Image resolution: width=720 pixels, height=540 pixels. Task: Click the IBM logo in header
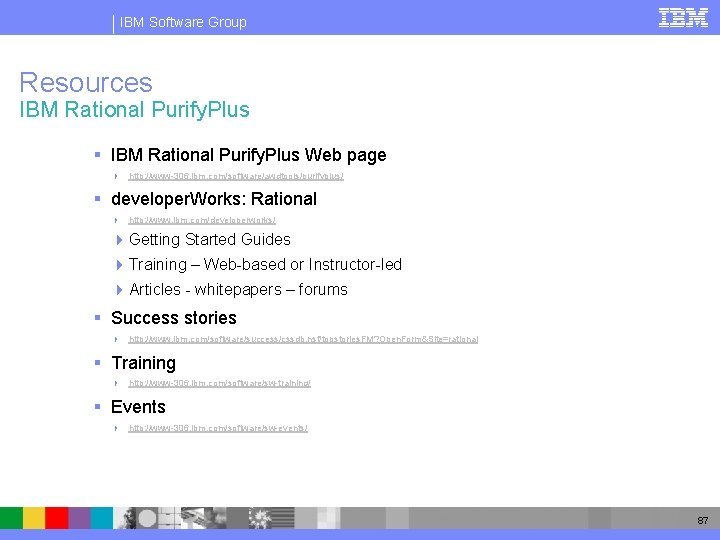(683, 17)
